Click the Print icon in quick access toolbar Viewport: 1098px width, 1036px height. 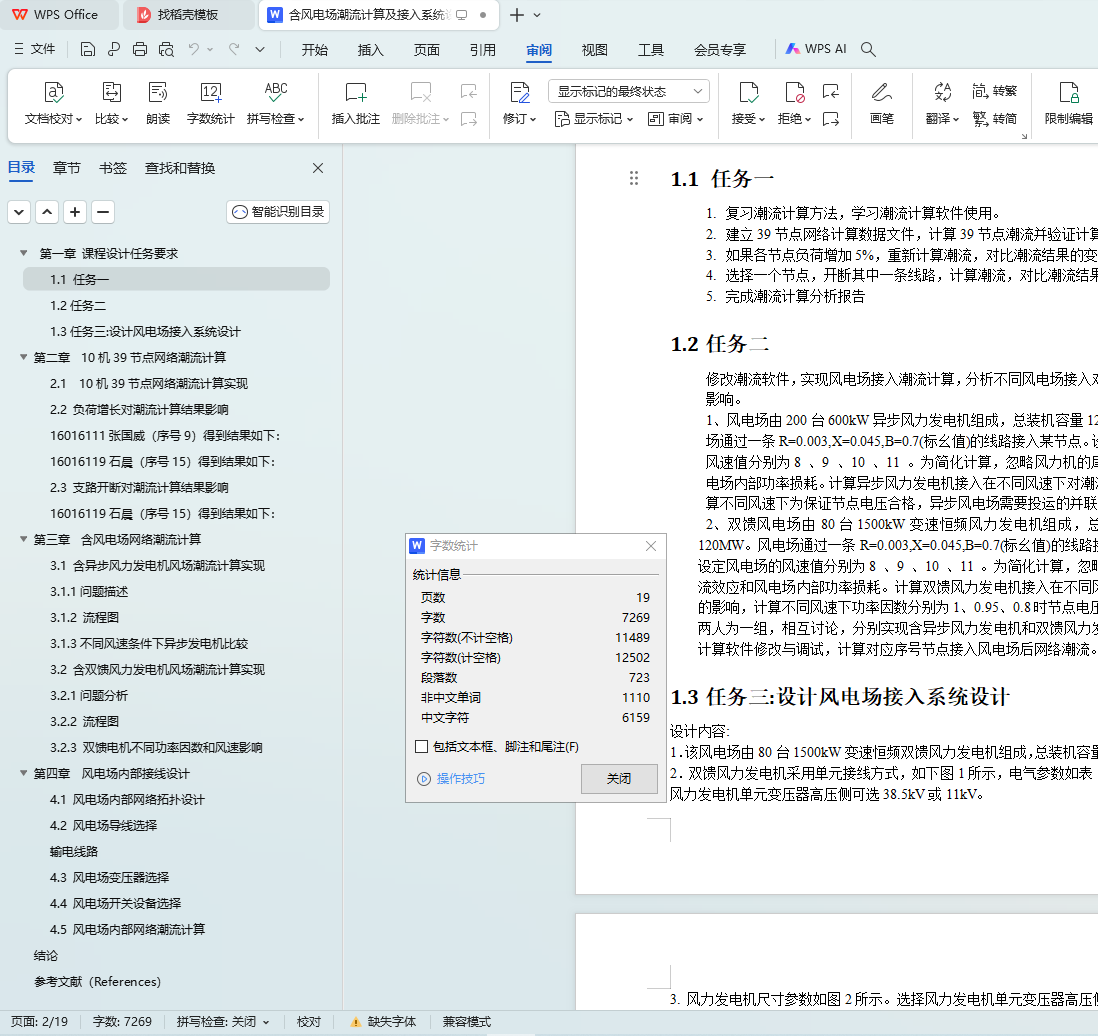(x=140, y=49)
